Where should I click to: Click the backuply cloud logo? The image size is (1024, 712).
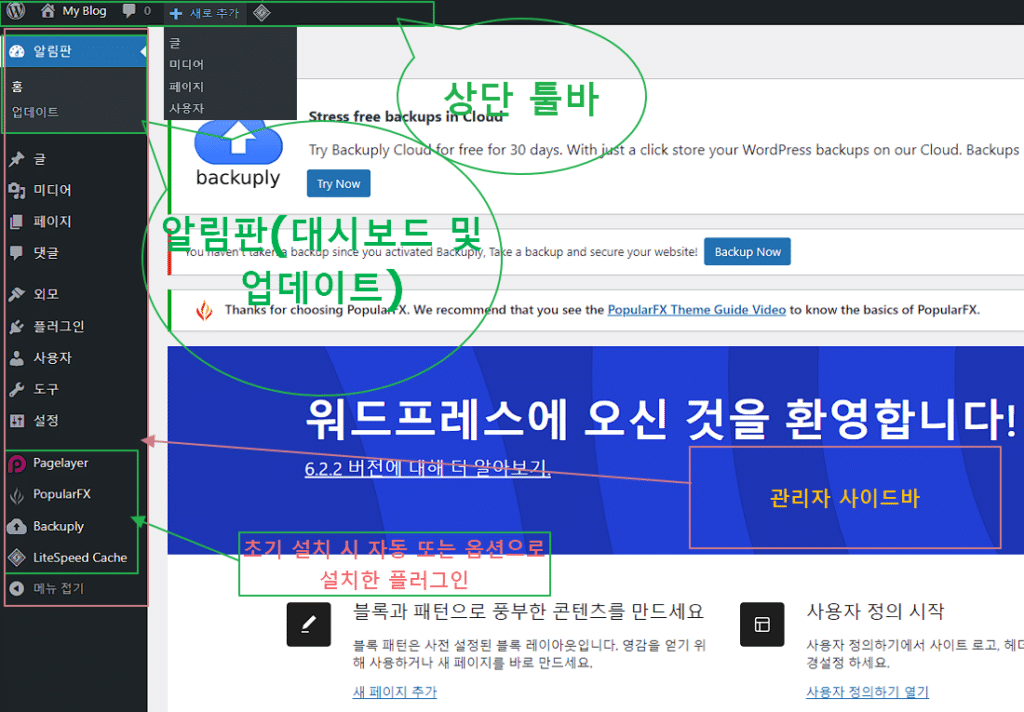[x=238, y=154]
